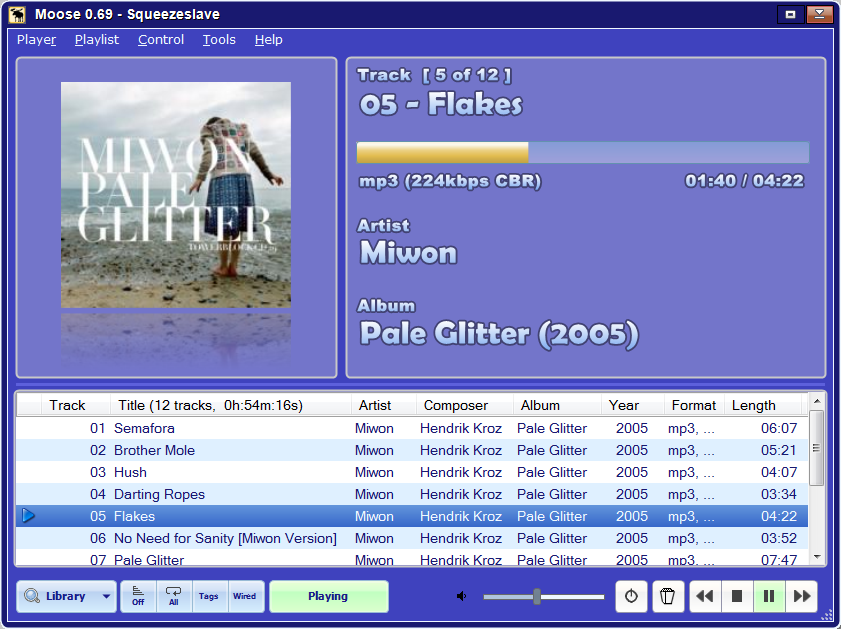Sort playlist by Track column header
Image resolution: width=841 pixels, height=629 pixels.
(76, 405)
